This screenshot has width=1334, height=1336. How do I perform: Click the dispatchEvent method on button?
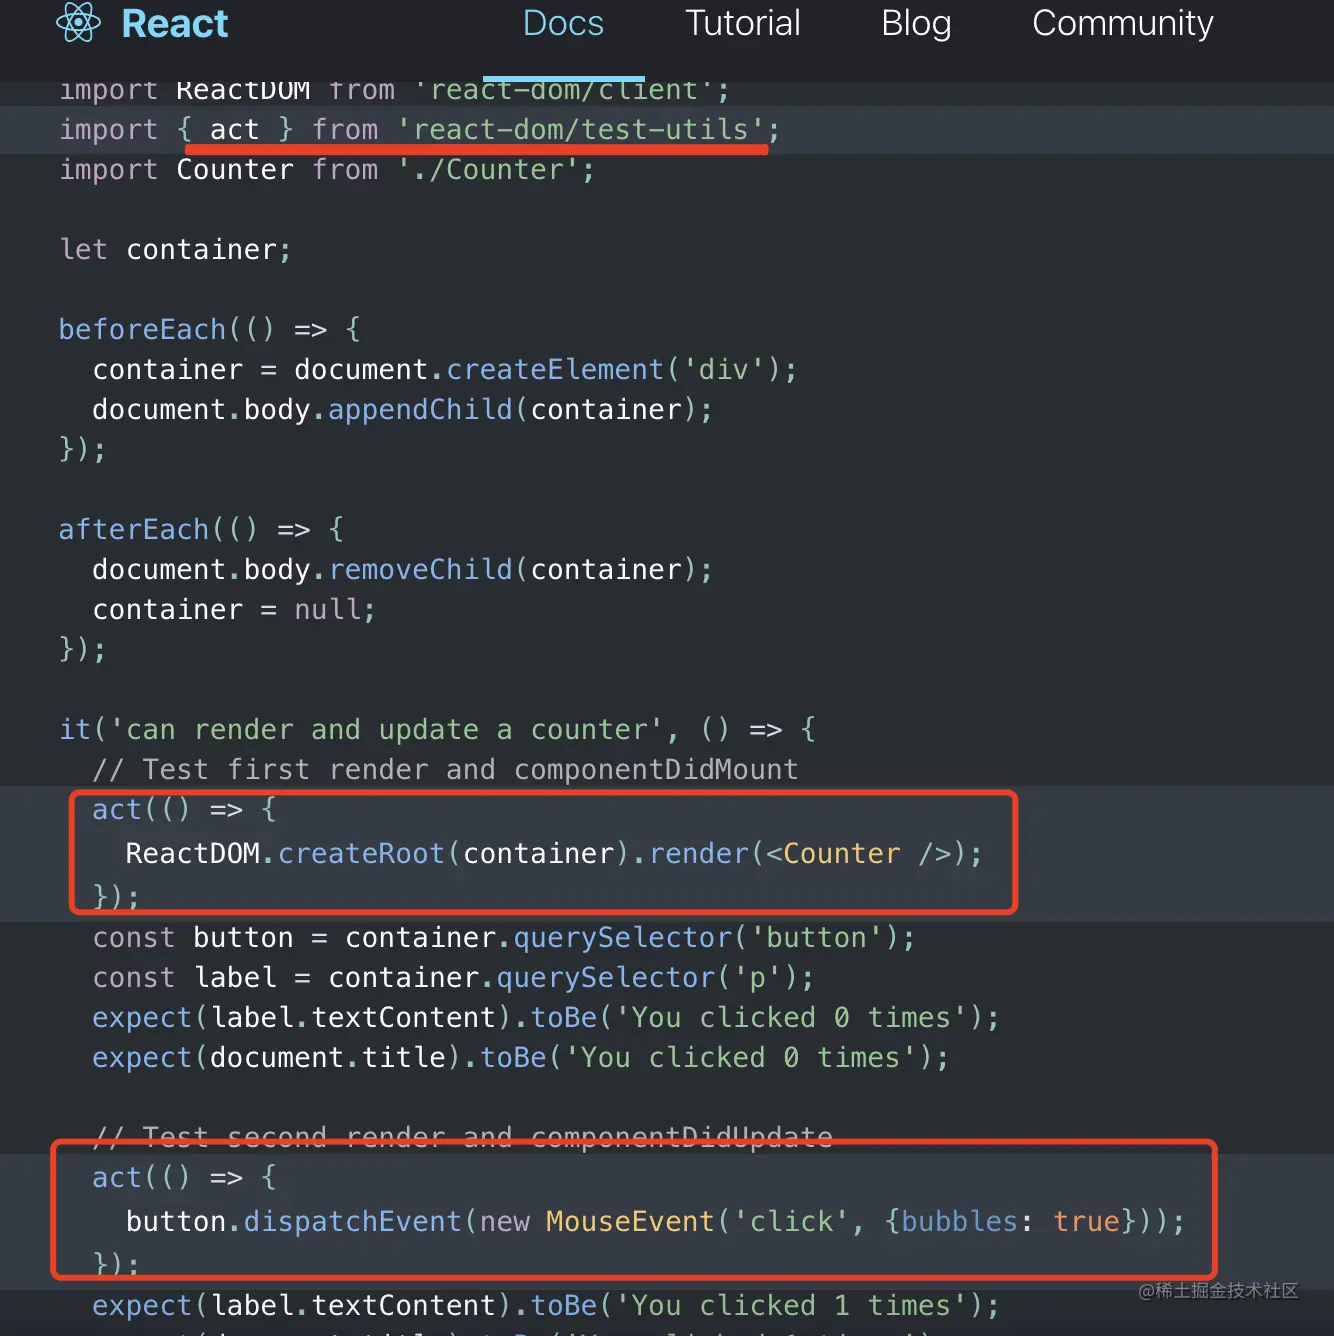pos(352,1221)
